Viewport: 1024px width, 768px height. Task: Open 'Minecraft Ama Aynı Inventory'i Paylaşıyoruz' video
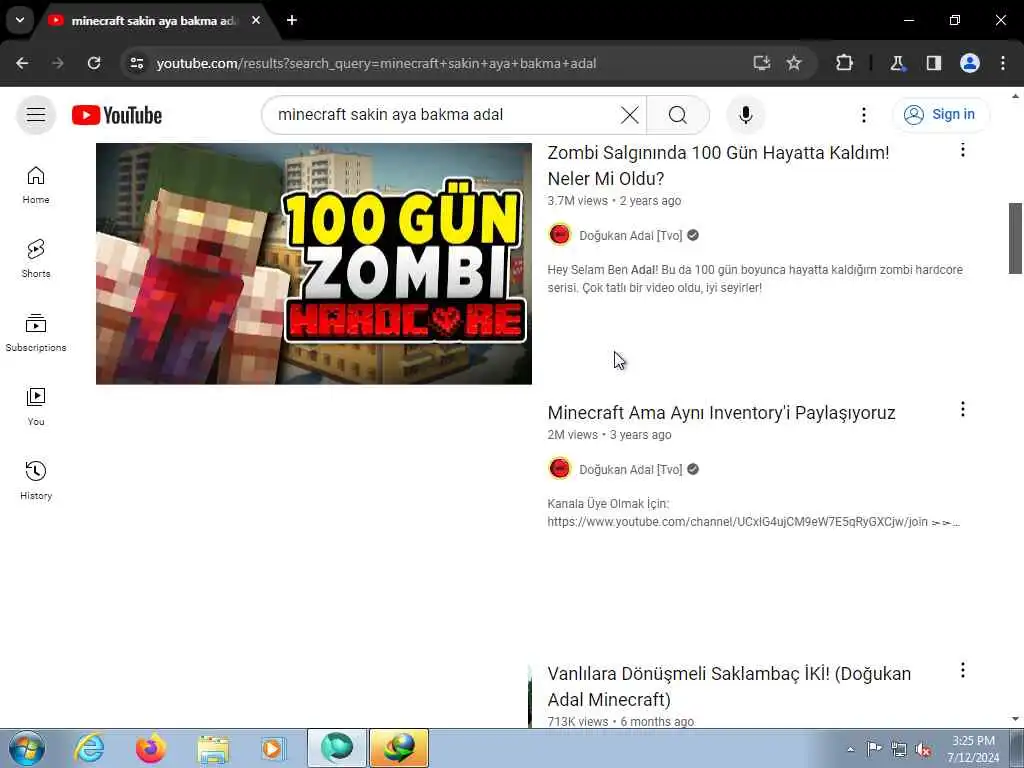coord(721,413)
